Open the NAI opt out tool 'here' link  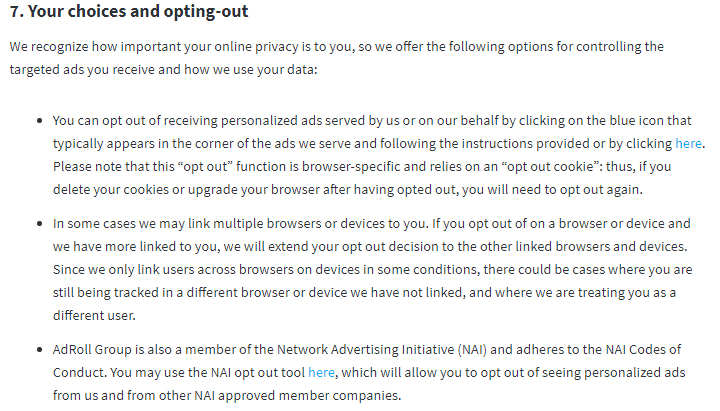(321, 372)
